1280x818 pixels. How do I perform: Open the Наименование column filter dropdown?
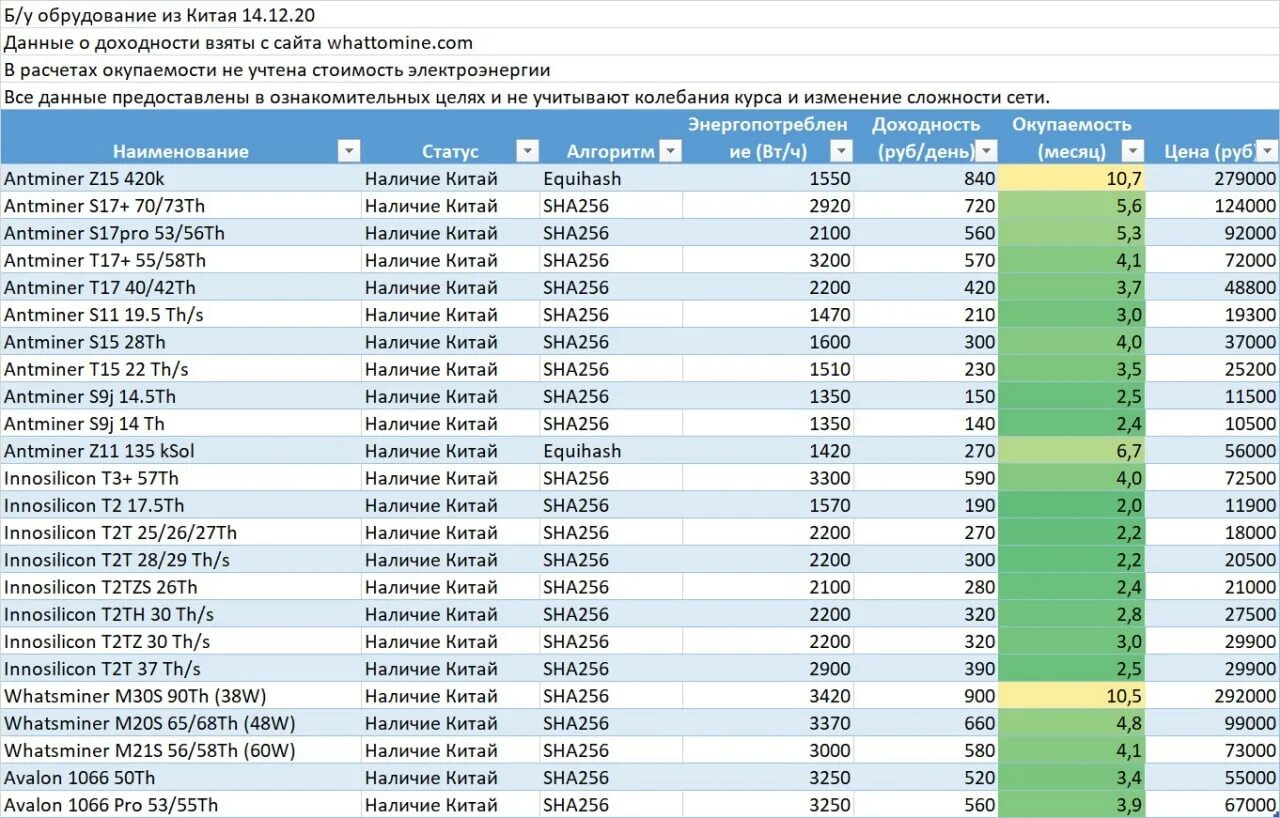[x=348, y=151]
